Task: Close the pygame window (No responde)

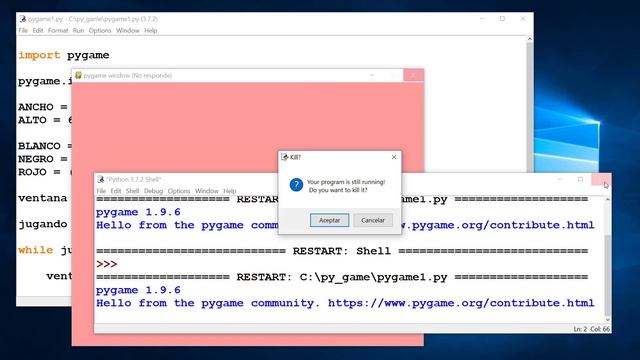Action: click(413, 75)
